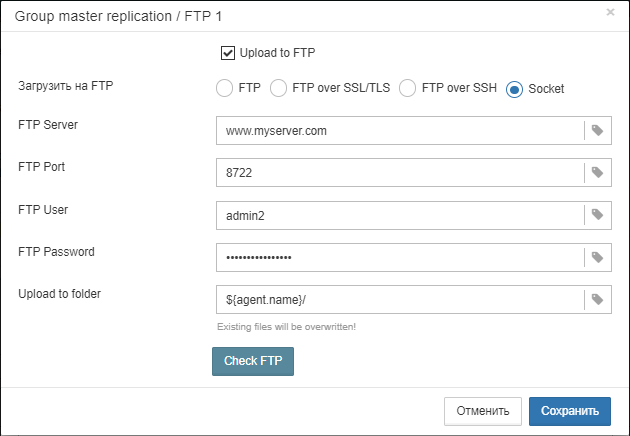Close the Group master replication dialog
The height and width of the screenshot is (436, 630).
[x=610, y=12]
